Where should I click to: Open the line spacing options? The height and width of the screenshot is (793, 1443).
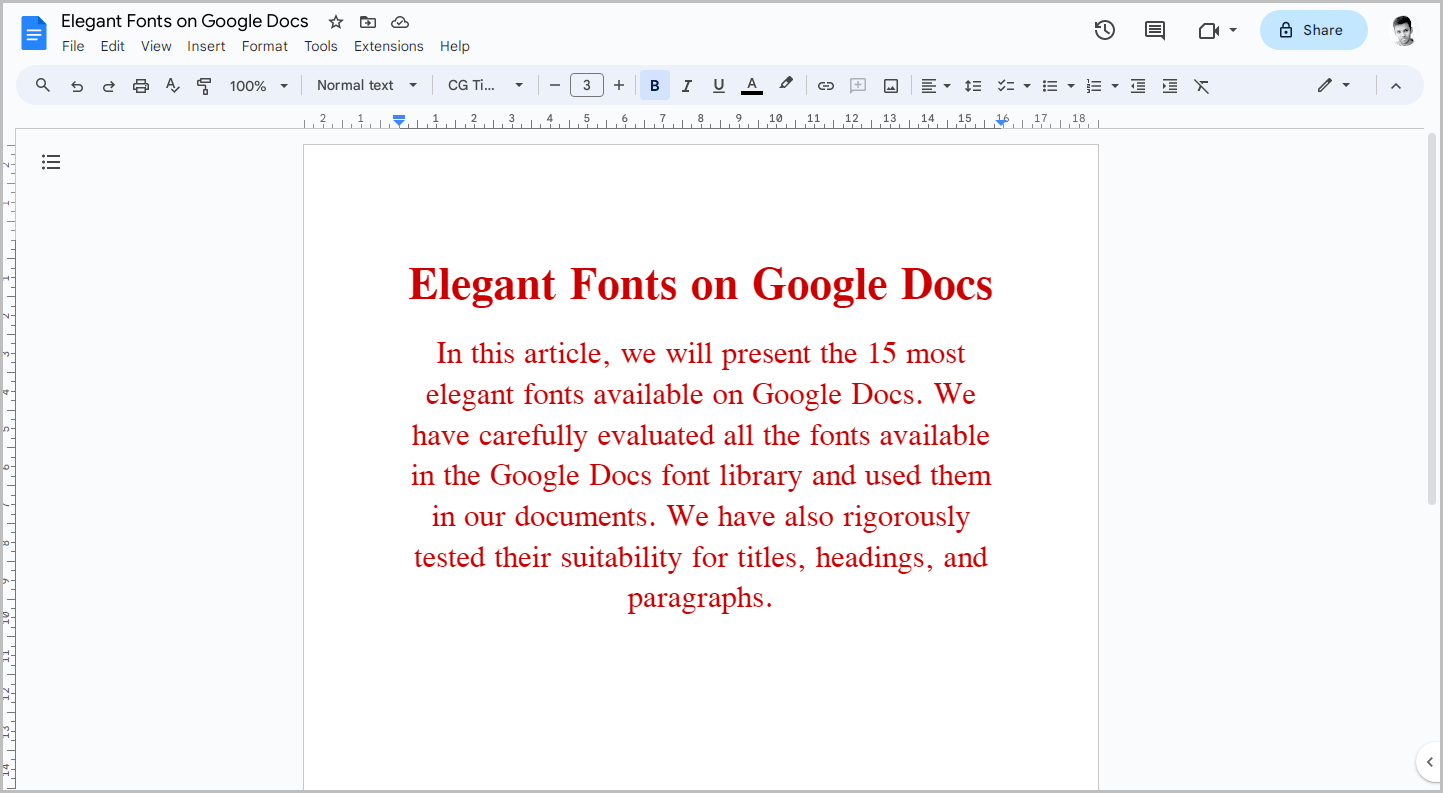(x=973, y=85)
